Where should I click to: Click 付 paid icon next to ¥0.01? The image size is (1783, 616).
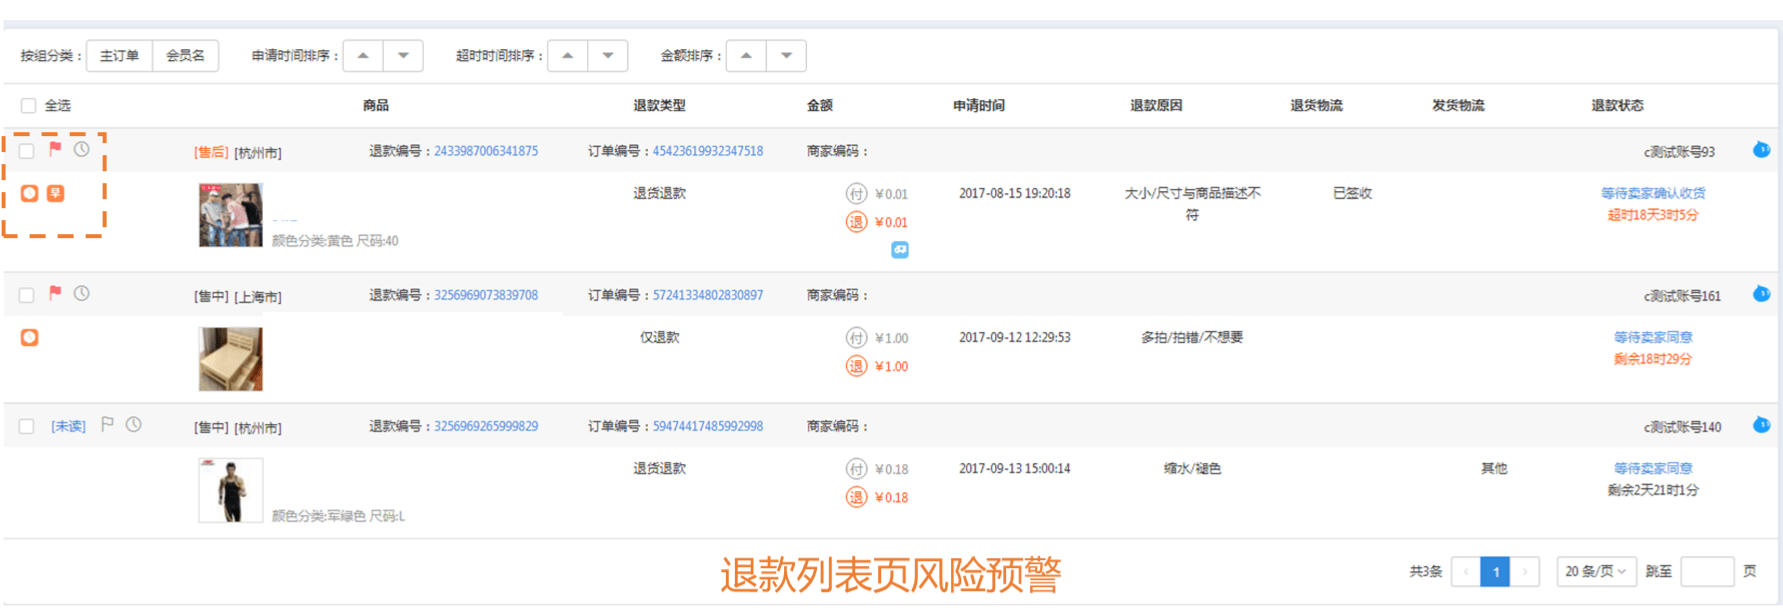click(x=856, y=194)
